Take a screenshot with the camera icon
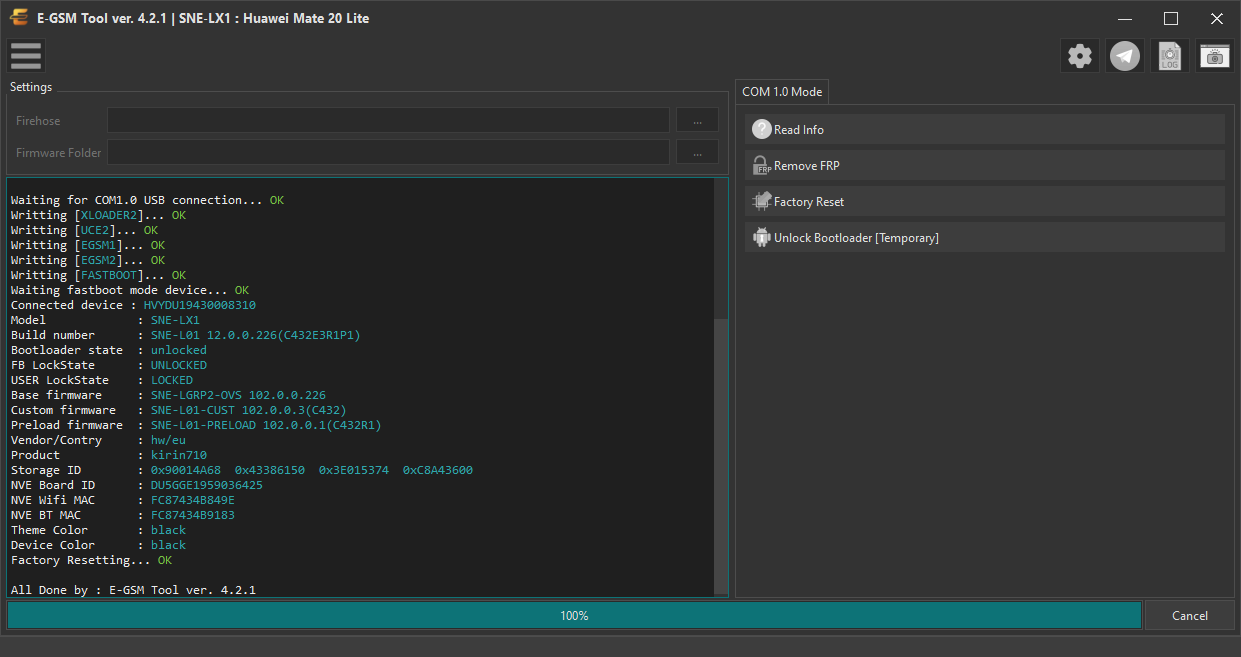Screen dimensions: 1241x657 coord(1215,56)
